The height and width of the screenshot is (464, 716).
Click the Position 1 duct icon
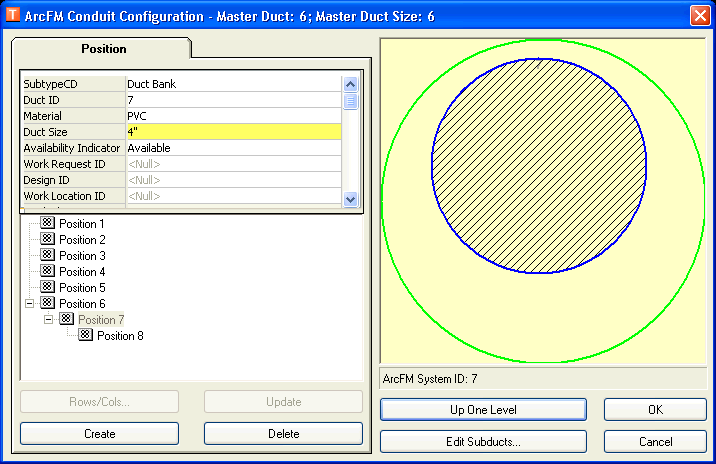click(47, 223)
